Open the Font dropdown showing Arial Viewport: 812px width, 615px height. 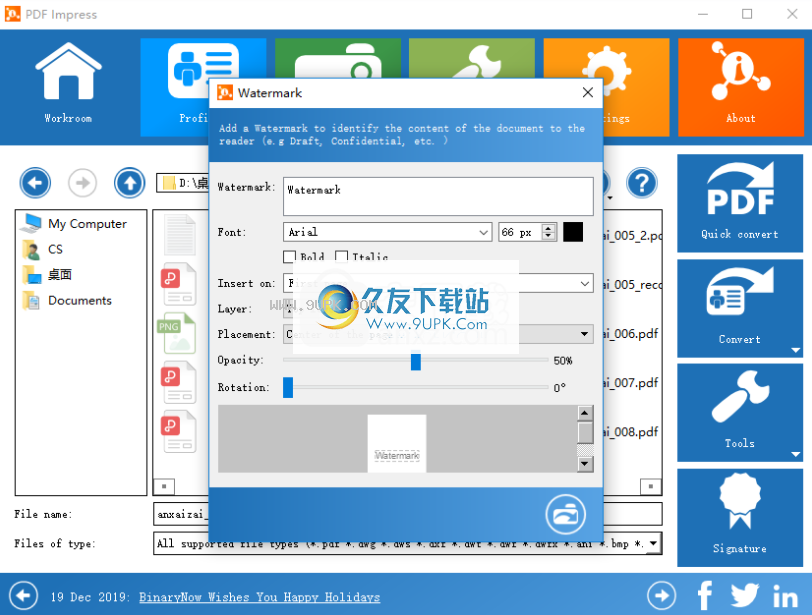point(387,232)
